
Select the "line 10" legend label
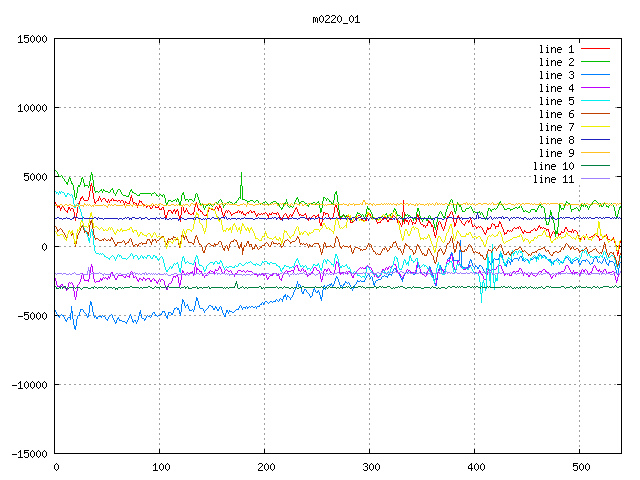coord(553,166)
